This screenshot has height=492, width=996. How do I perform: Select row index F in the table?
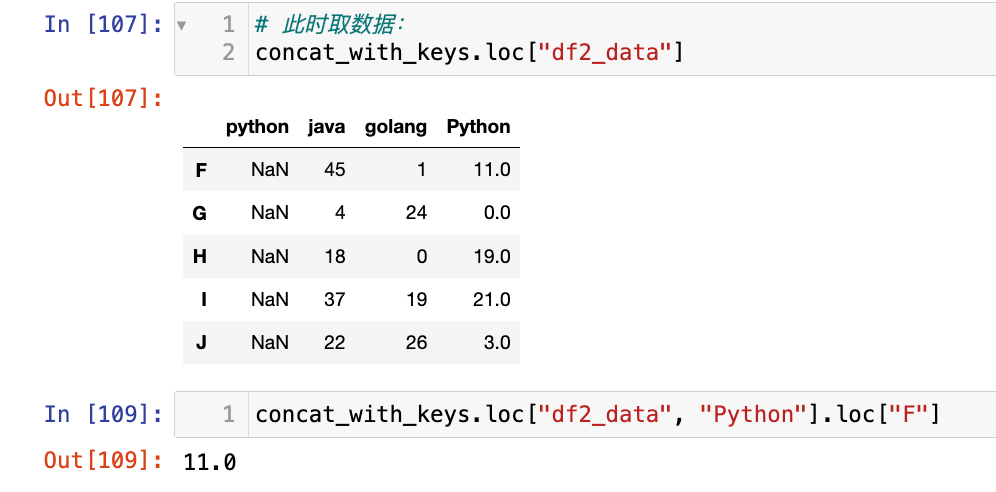pyautogui.click(x=201, y=170)
